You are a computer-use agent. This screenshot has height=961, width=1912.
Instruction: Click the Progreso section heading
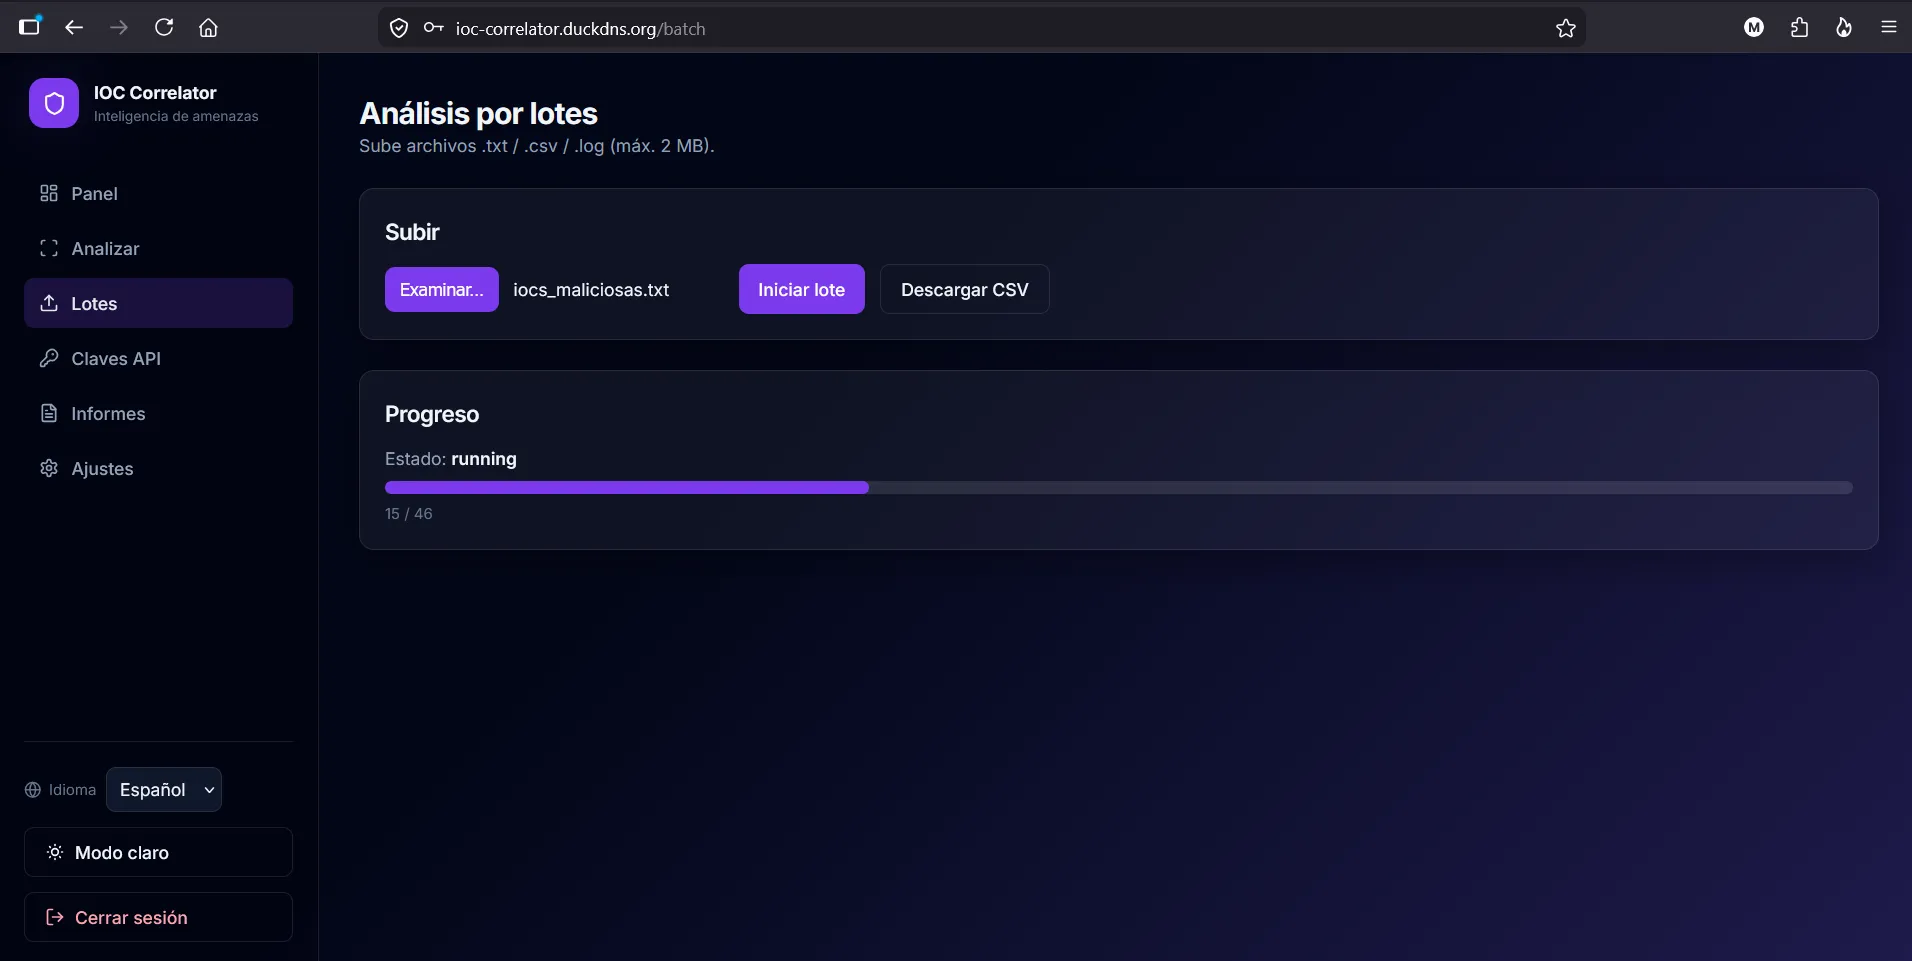[432, 414]
